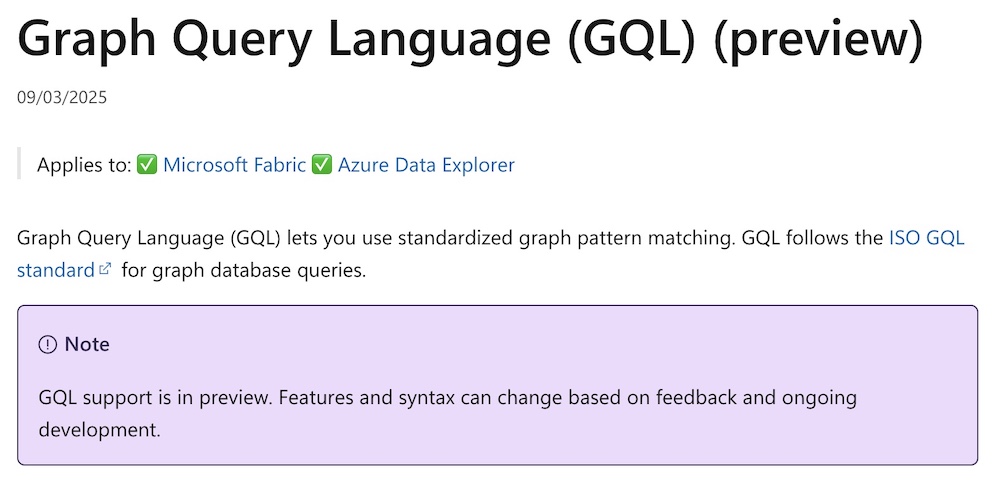
Task: Click the info icon beside Note
Action: [x=48, y=345]
